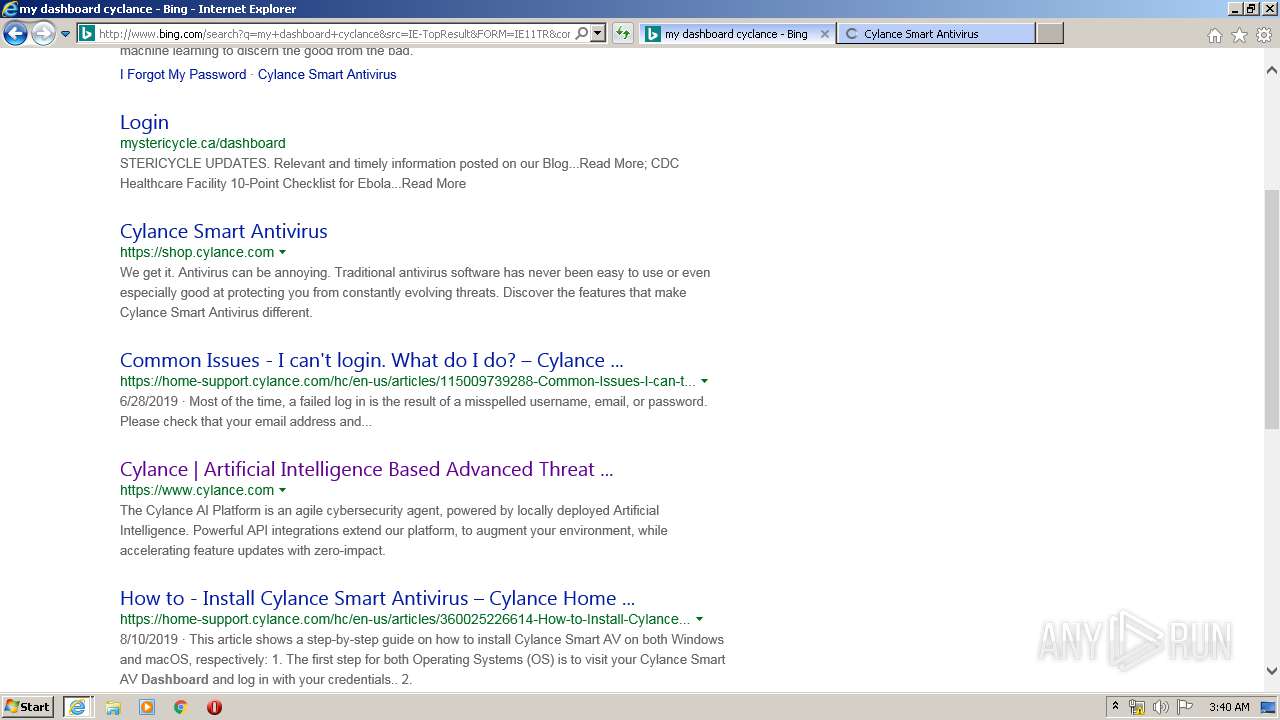Show hidden system tray icons arrow
The image size is (1280, 720).
click(1115, 707)
